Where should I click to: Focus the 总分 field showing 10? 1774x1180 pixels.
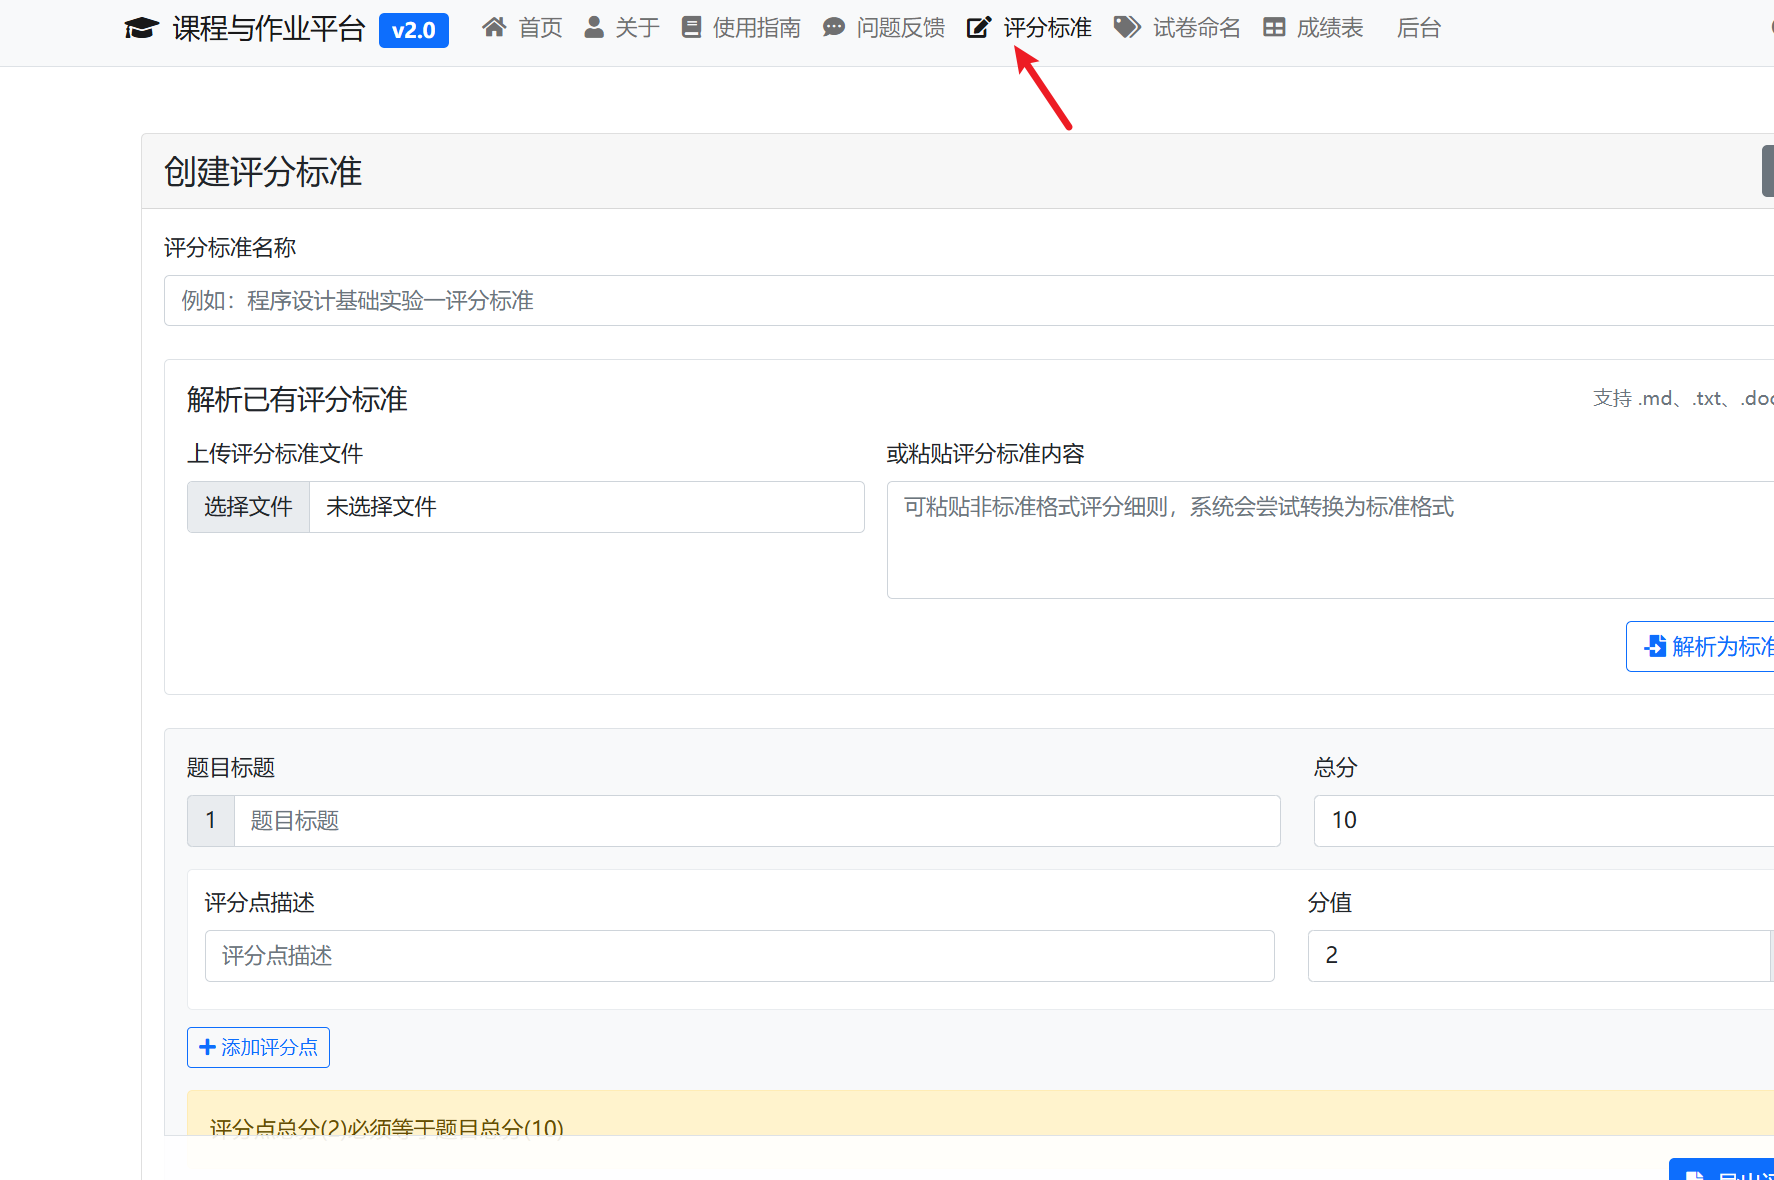(x=1544, y=821)
